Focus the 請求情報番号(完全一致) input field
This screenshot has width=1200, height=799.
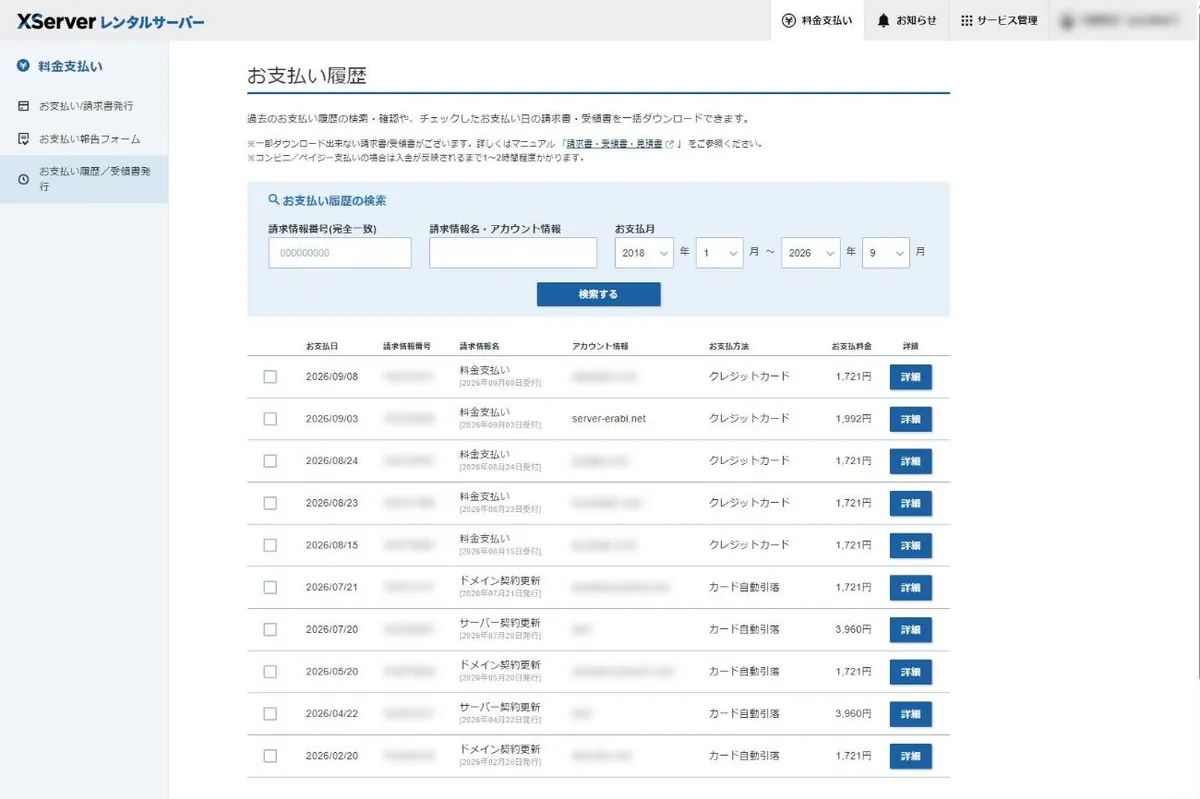tap(340, 253)
